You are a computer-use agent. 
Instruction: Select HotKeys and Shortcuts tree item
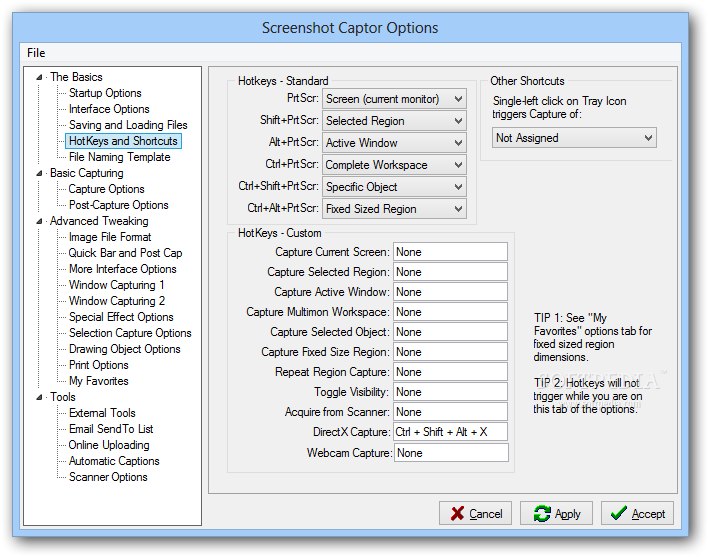123,141
